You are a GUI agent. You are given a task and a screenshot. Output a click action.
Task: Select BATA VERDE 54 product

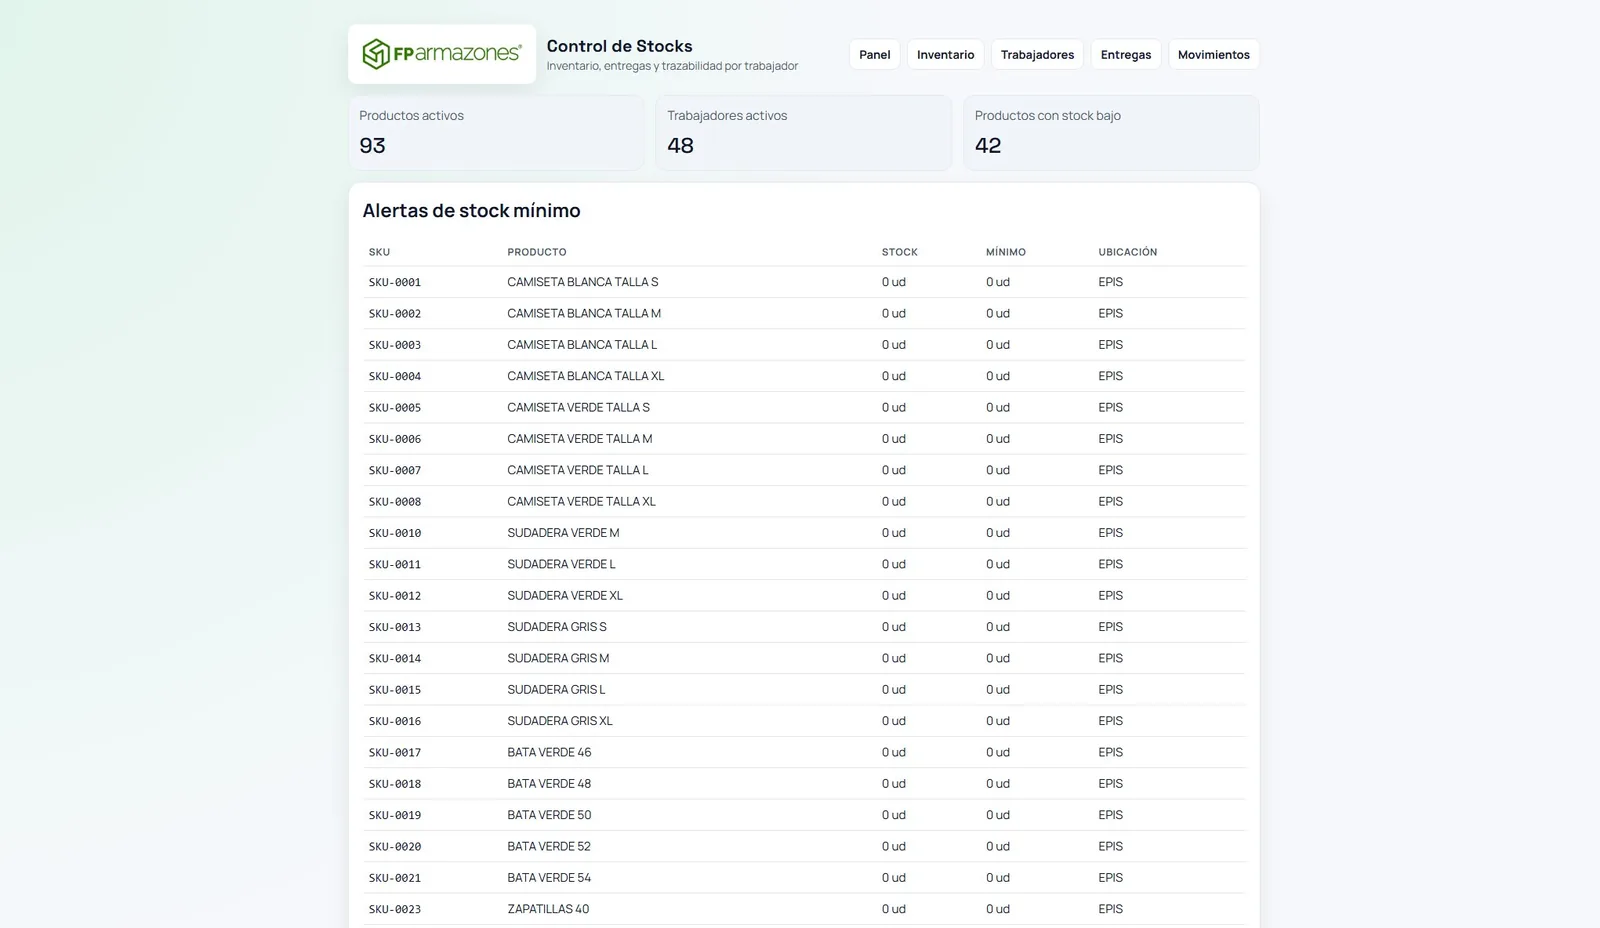(x=549, y=877)
